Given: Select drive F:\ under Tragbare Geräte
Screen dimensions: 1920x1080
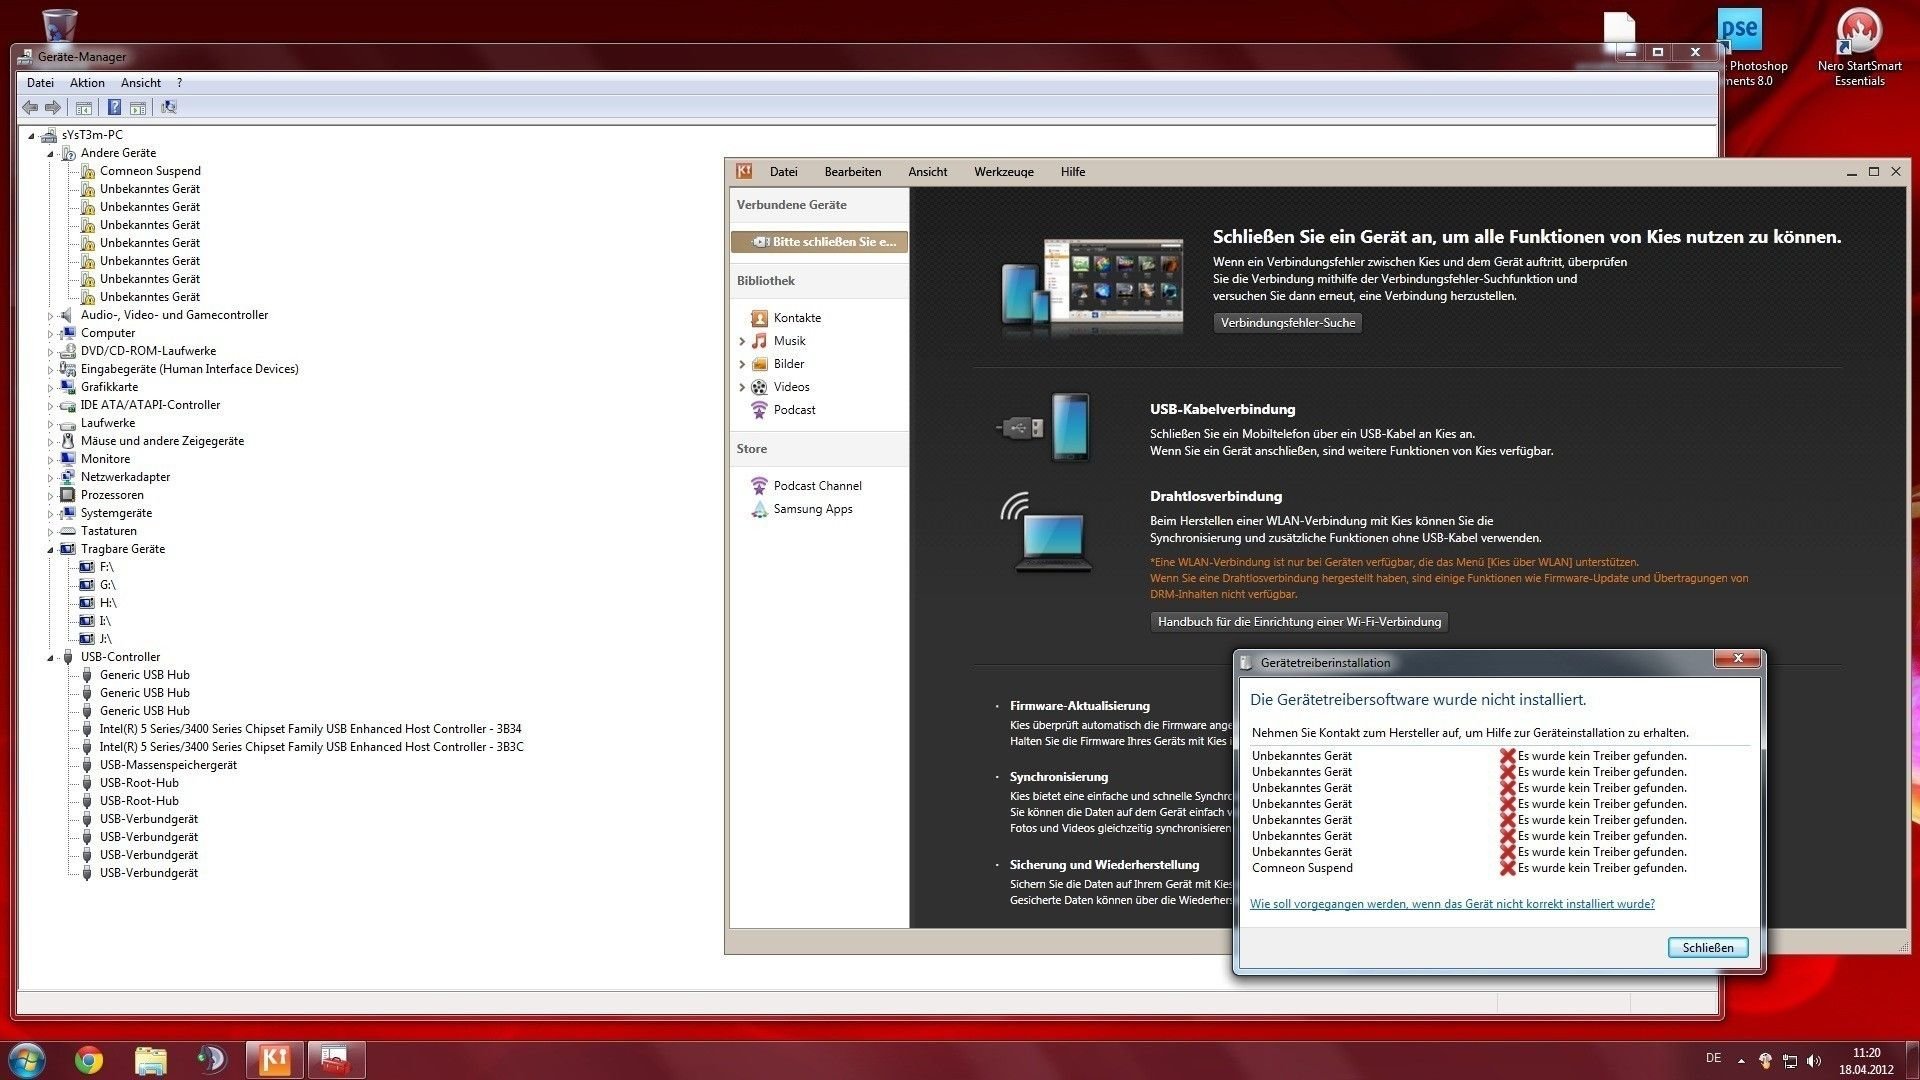Looking at the screenshot, I should 107,567.
